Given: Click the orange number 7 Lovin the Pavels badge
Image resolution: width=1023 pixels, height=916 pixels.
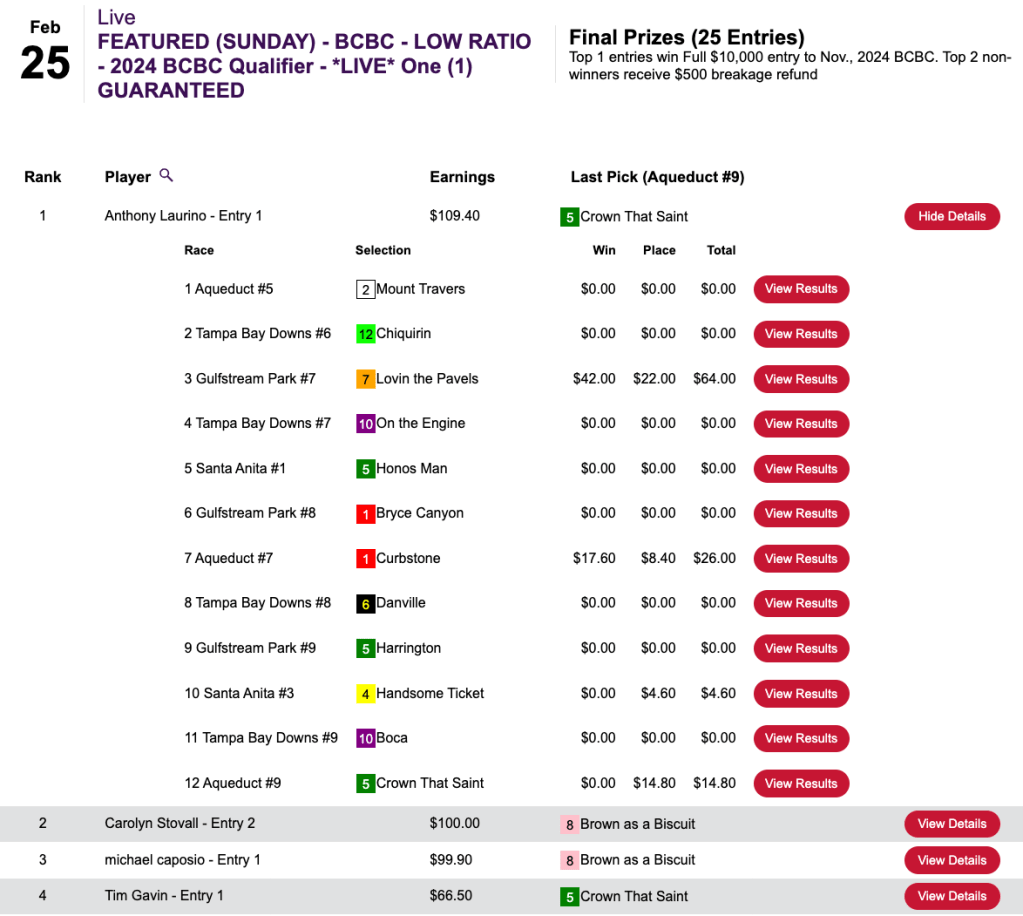Looking at the screenshot, I should point(365,379).
